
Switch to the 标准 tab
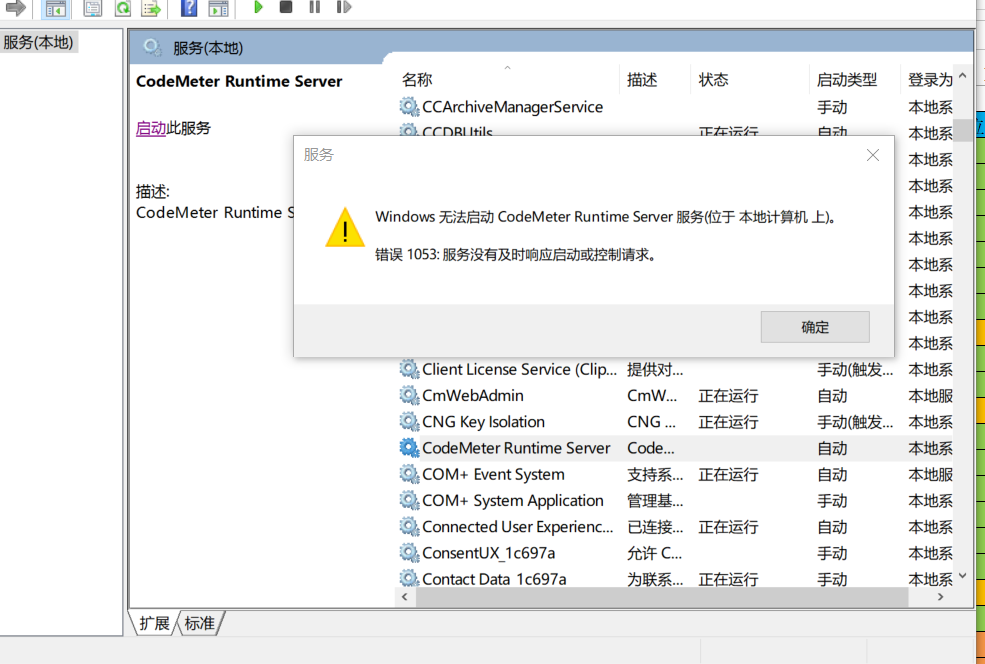200,623
